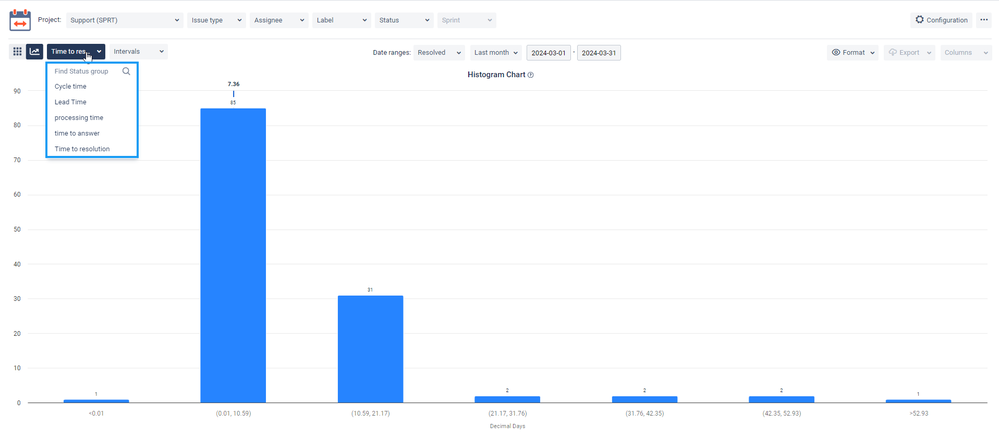
Task: Open the Label filter dropdown
Action: (341, 20)
